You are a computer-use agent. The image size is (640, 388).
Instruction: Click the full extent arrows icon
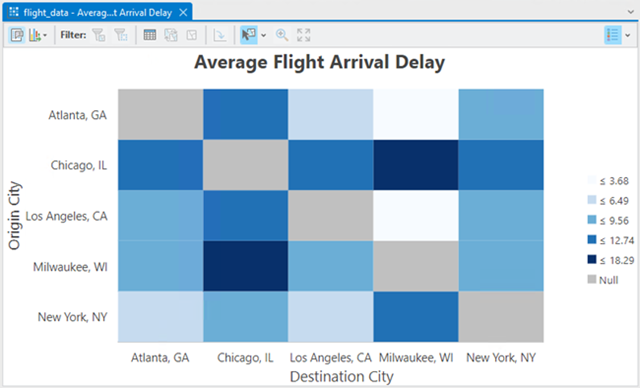pos(303,35)
